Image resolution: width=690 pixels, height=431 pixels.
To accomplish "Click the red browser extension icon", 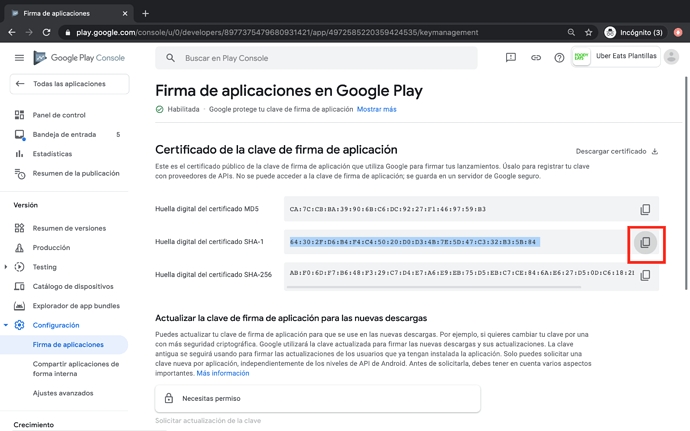I will [x=678, y=32].
